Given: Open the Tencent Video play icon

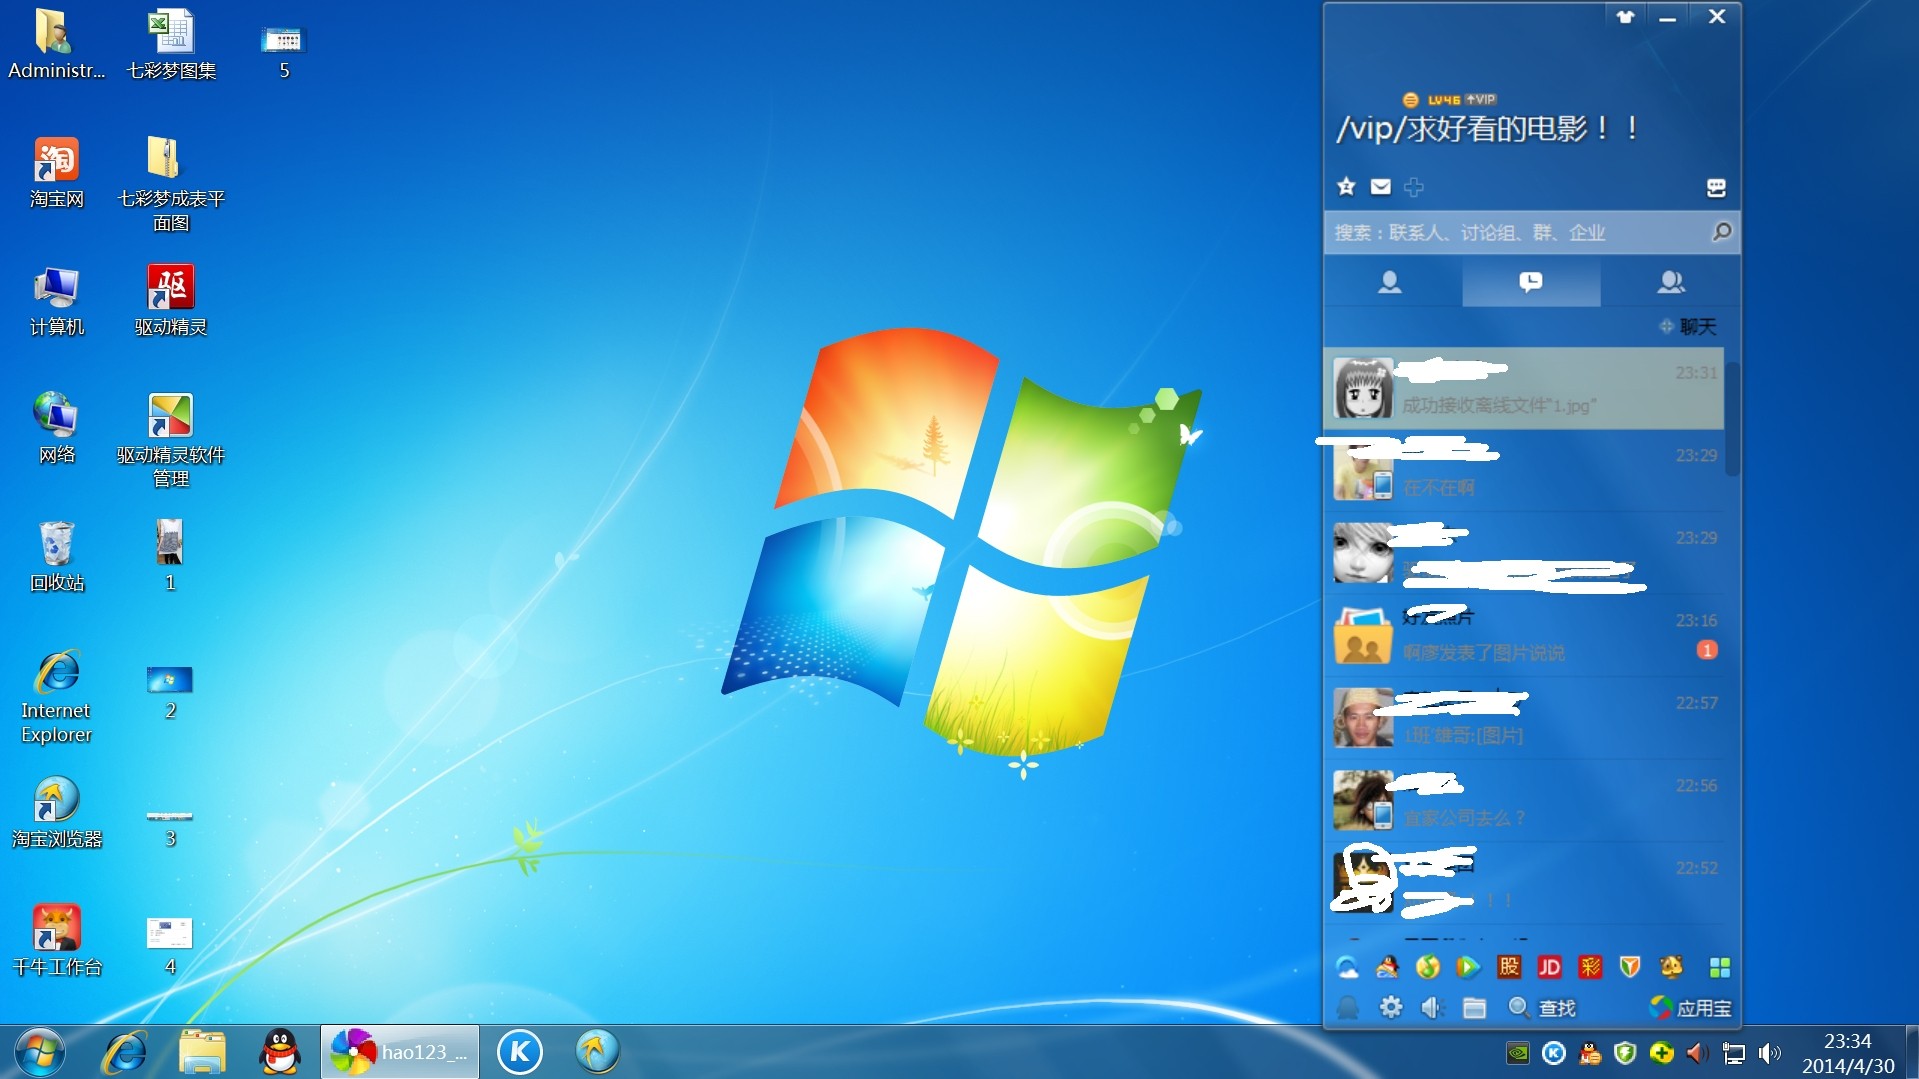Looking at the screenshot, I should (x=1468, y=967).
